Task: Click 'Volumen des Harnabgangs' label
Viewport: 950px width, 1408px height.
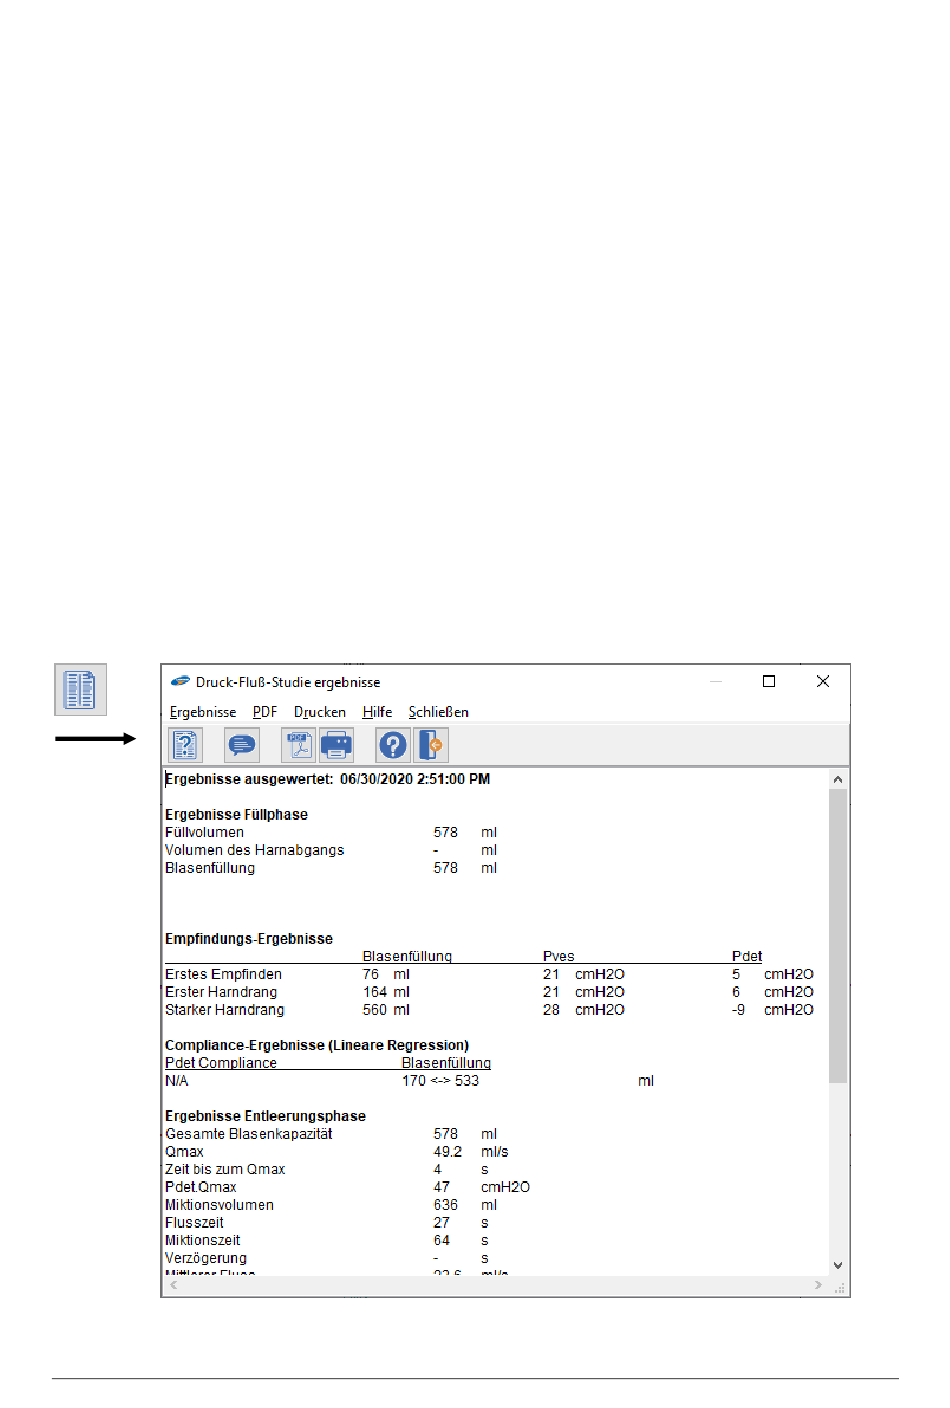Action: 254,850
